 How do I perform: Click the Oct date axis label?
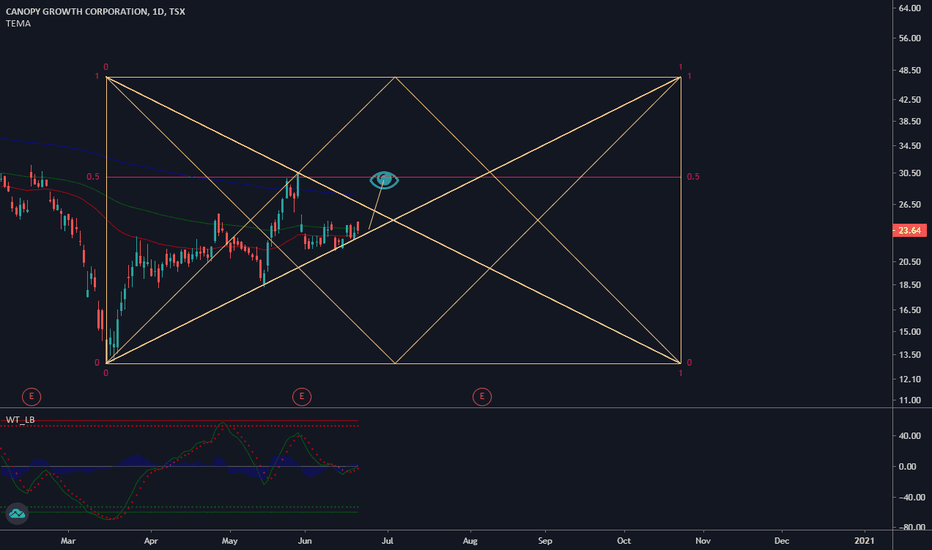624,540
